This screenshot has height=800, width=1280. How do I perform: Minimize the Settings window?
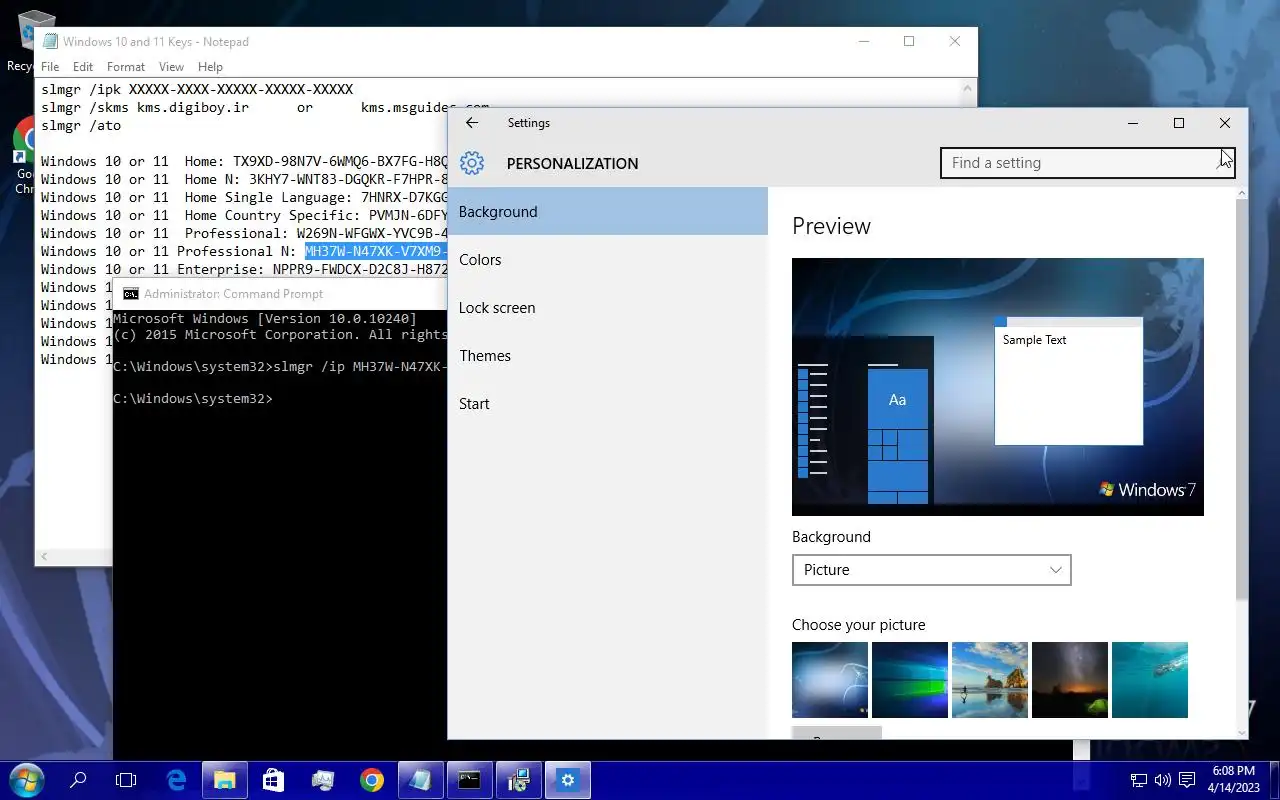[1133, 123]
